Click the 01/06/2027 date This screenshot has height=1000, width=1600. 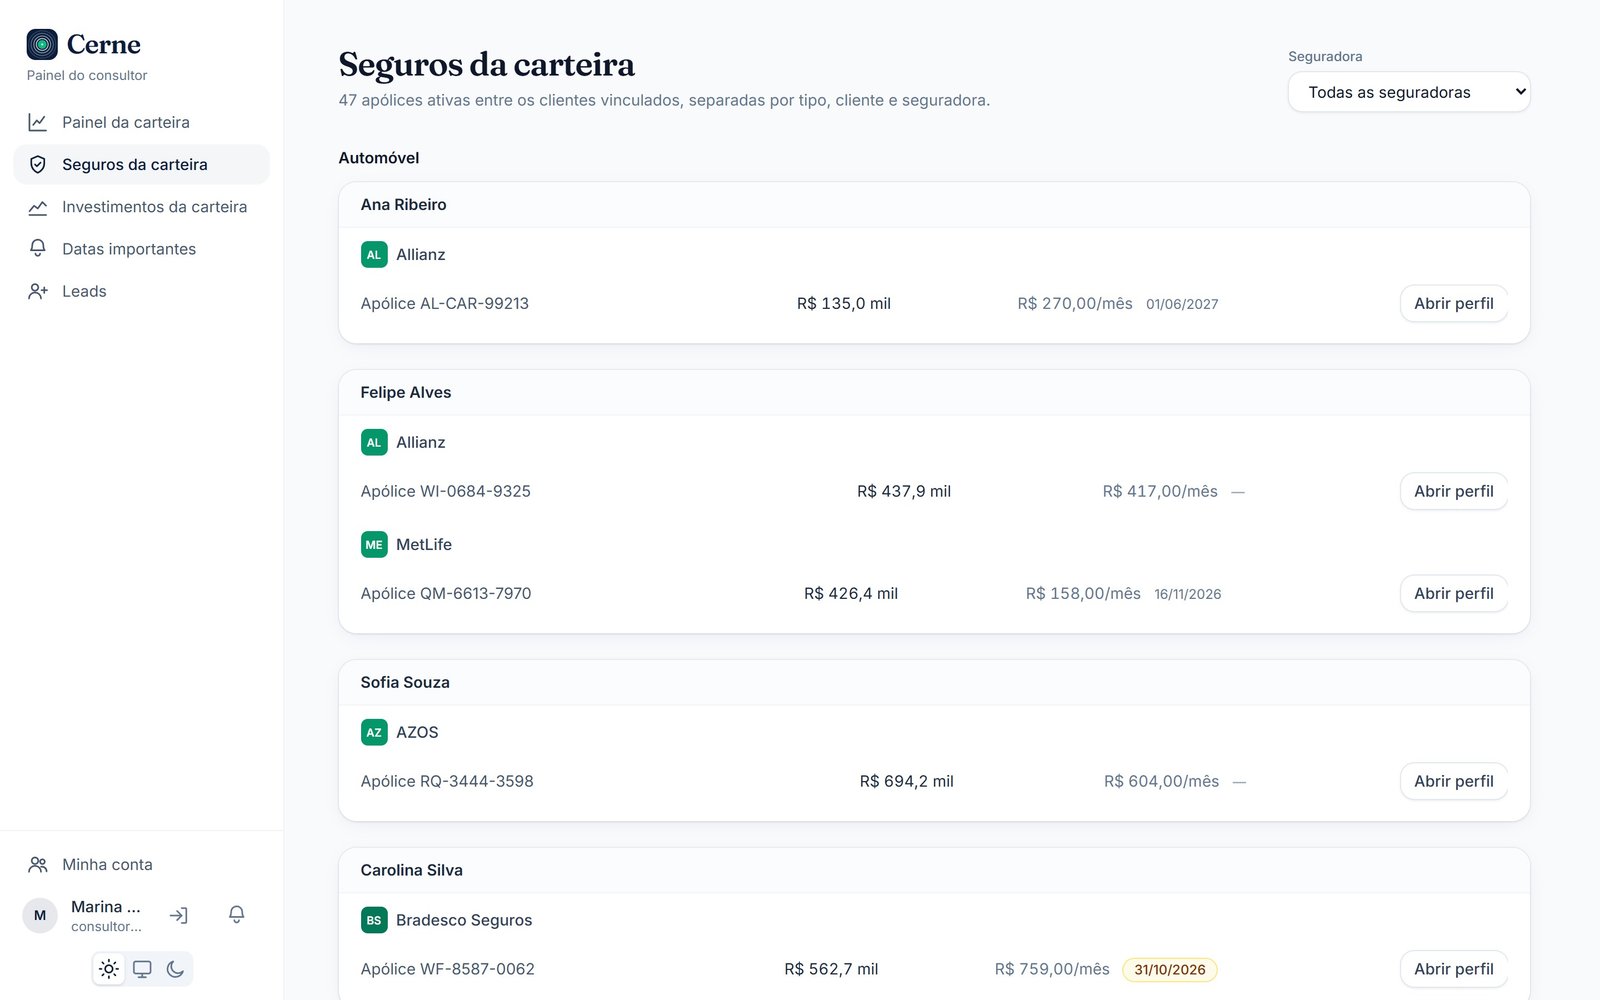tap(1182, 304)
